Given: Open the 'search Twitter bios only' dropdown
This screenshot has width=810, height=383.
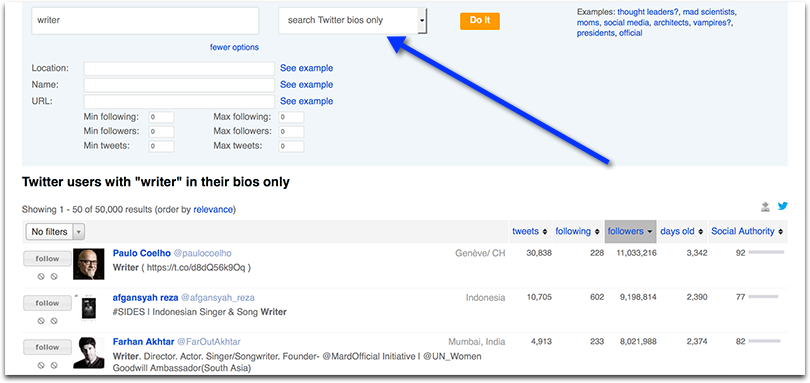Looking at the screenshot, I should point(353,21).
